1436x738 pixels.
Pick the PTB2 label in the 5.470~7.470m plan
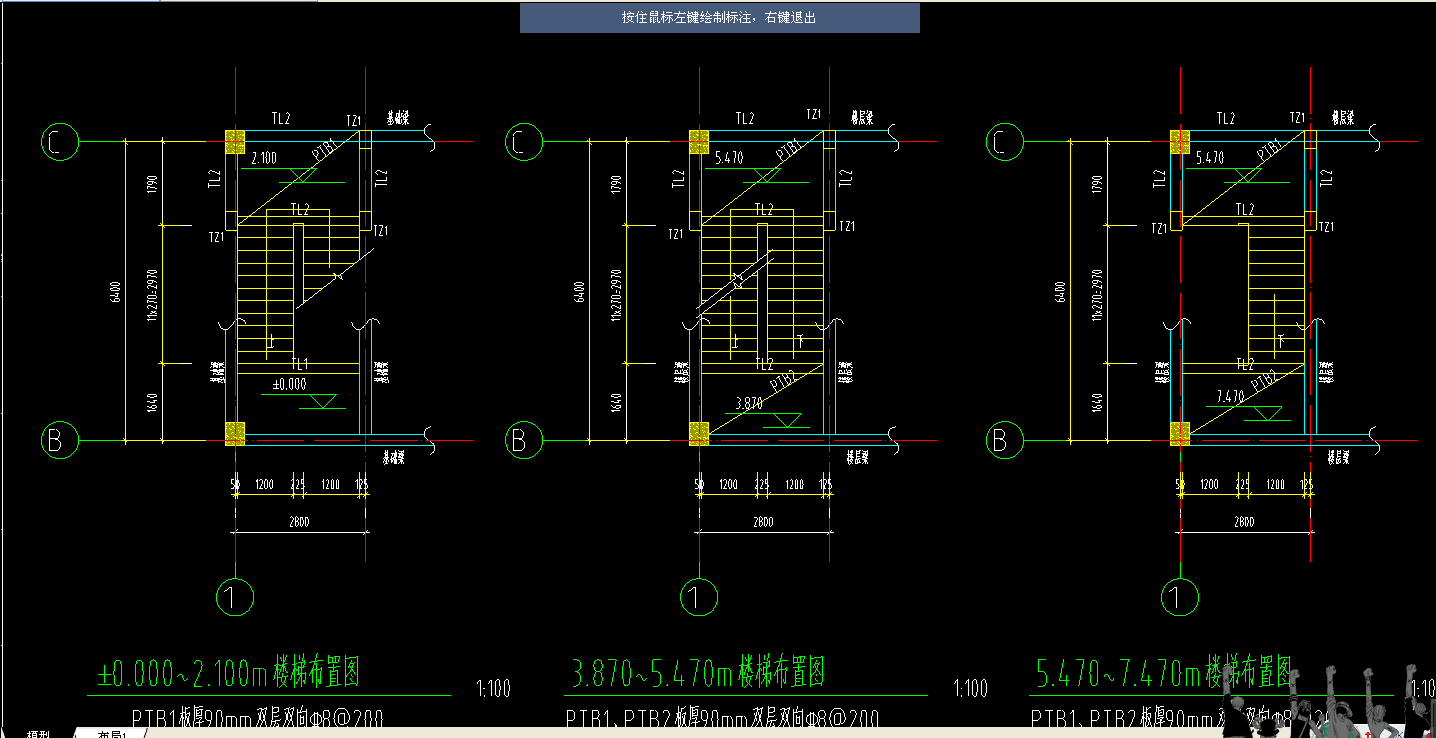(x=1263, y=380)
